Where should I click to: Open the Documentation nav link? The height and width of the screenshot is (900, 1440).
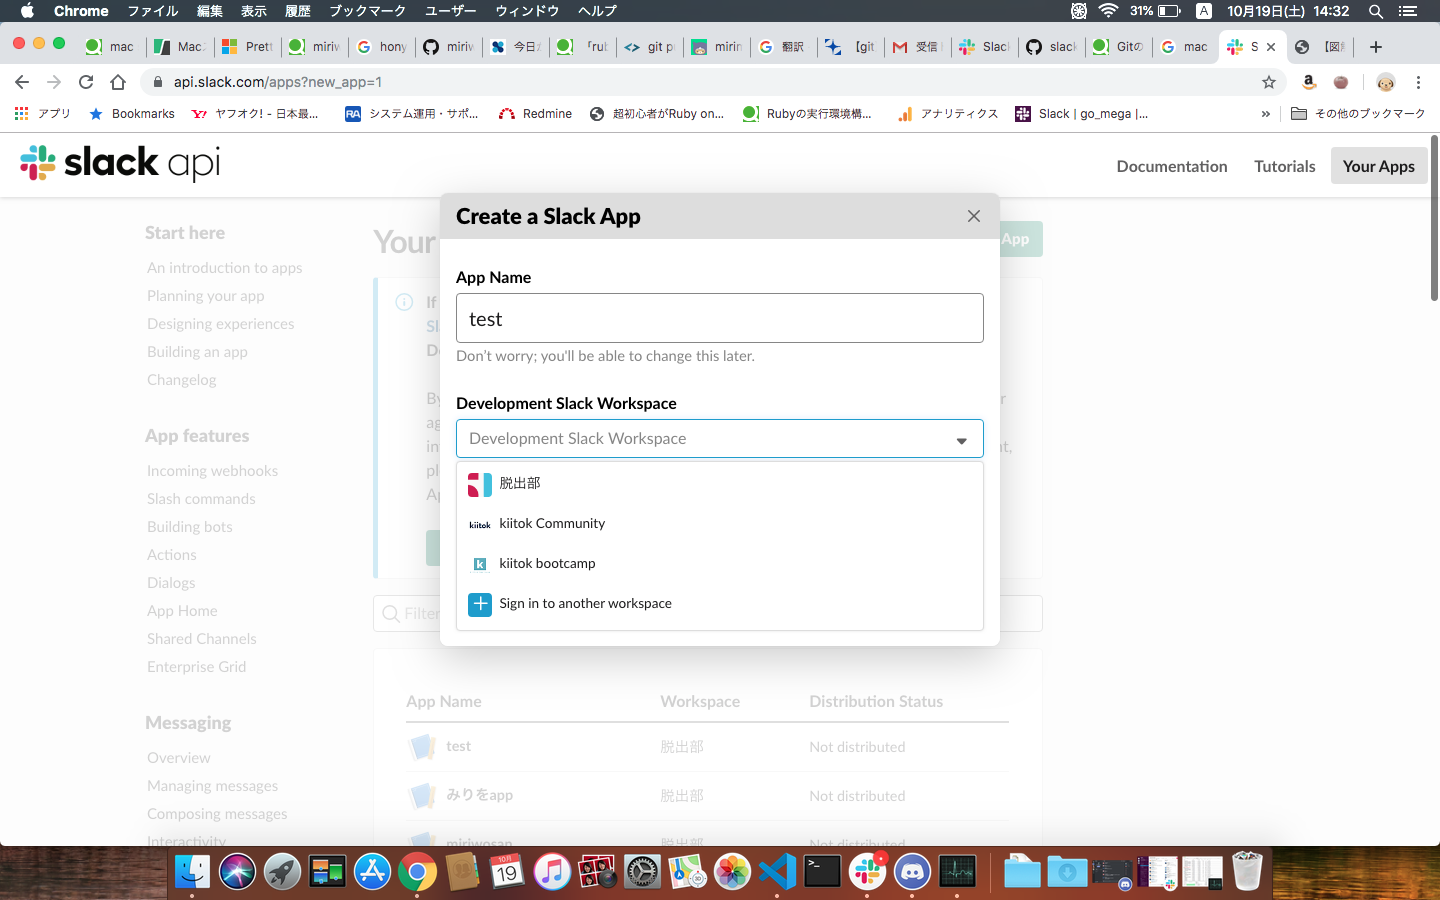1172,166
